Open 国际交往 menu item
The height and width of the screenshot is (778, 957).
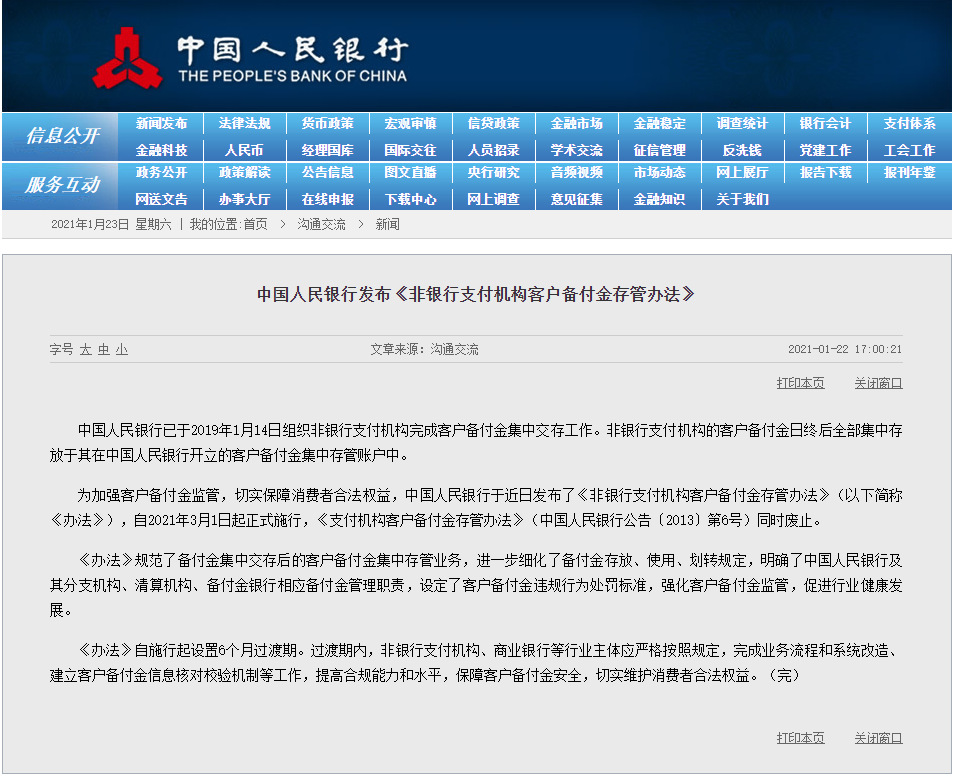pos(411,150)
